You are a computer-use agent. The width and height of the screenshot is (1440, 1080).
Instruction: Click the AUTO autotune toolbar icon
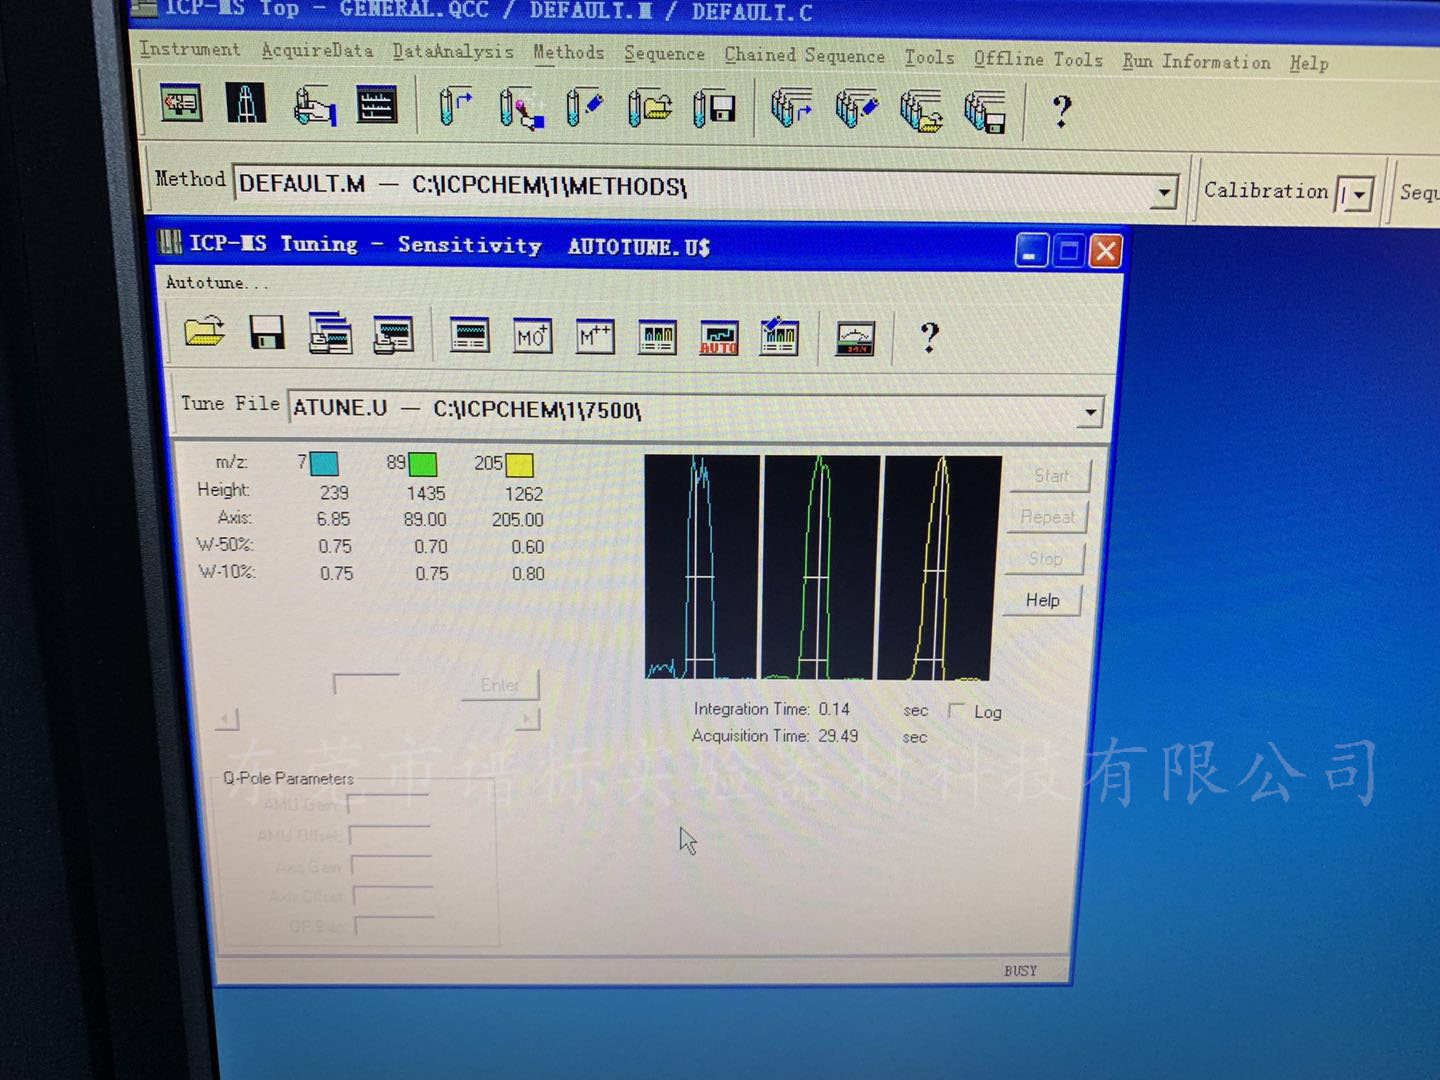[x=718, y=337]
